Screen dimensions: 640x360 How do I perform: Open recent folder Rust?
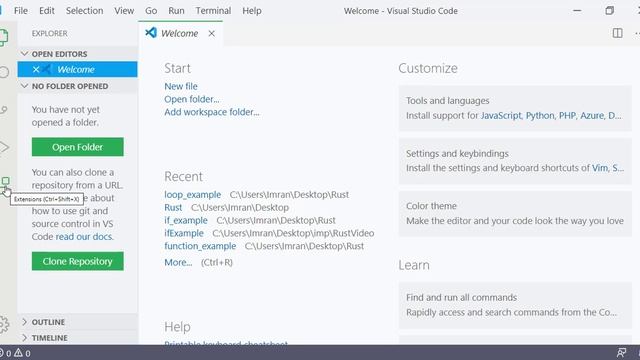coord(173,207)
